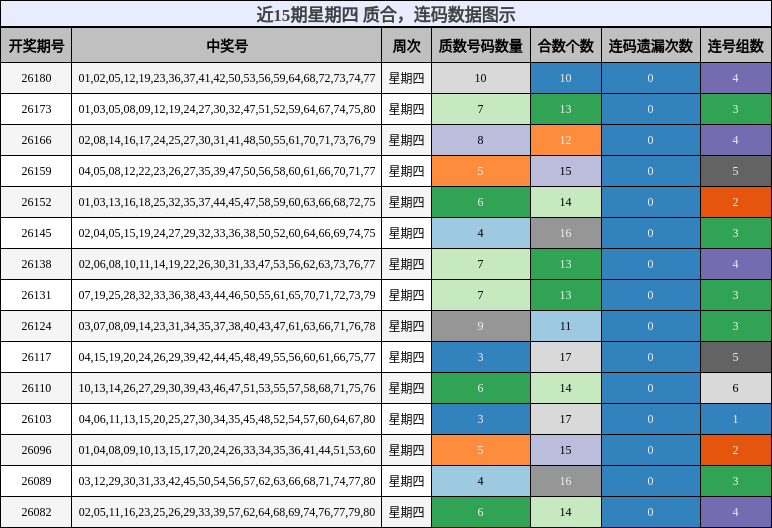Click period number 26173
Screen dimensions: 772x528
click(x=36, y=109)
